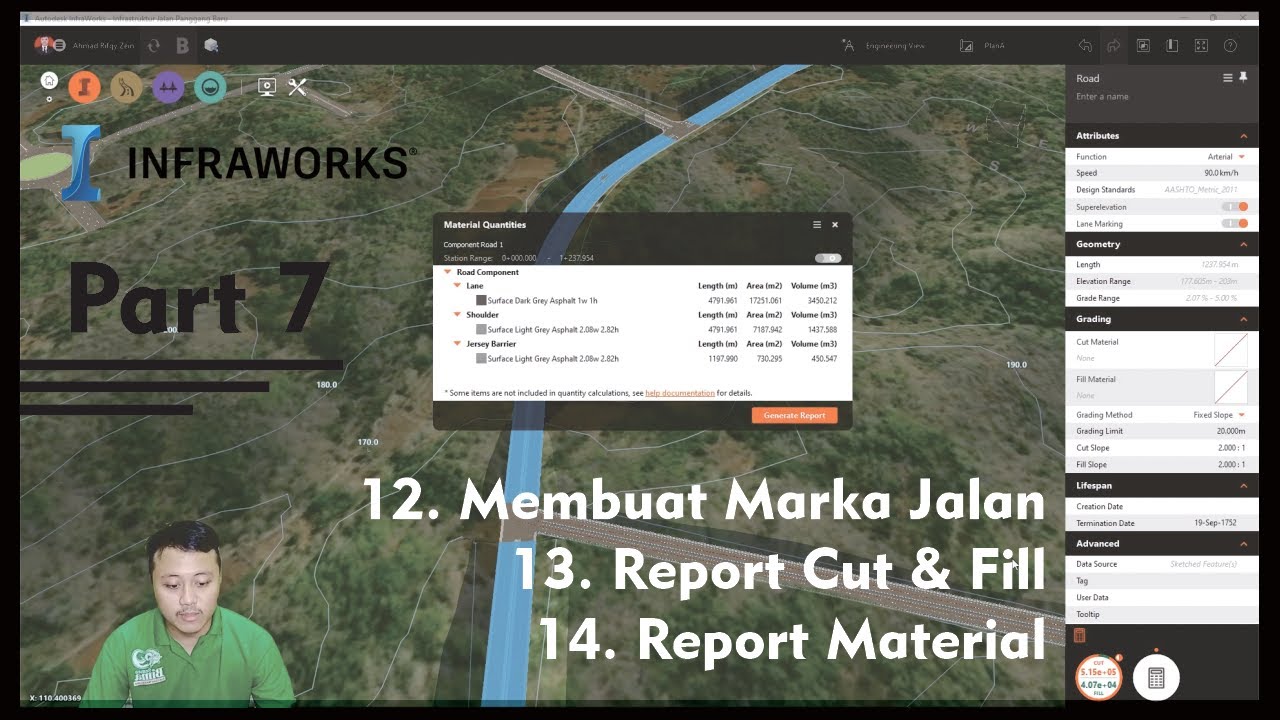The height and width of the screenshot is (720, 1280).
Task: Choose the Fill Material swatch
Action: coord(1231,387)
